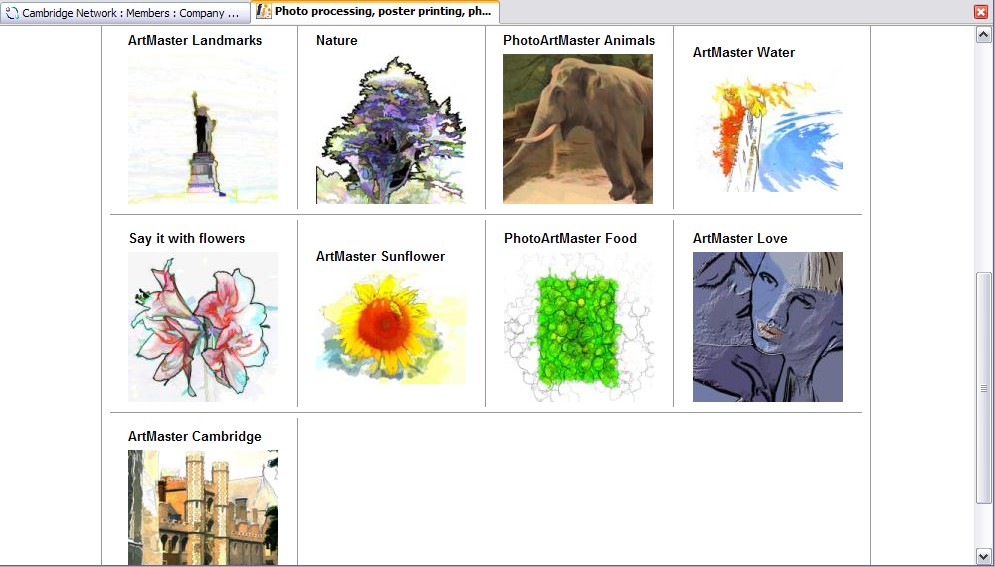The width and height of the screenshot is (995, 567).
Task: Click the elephant thumbnail image
Action: pyautogui.click(x=578, y=129)
